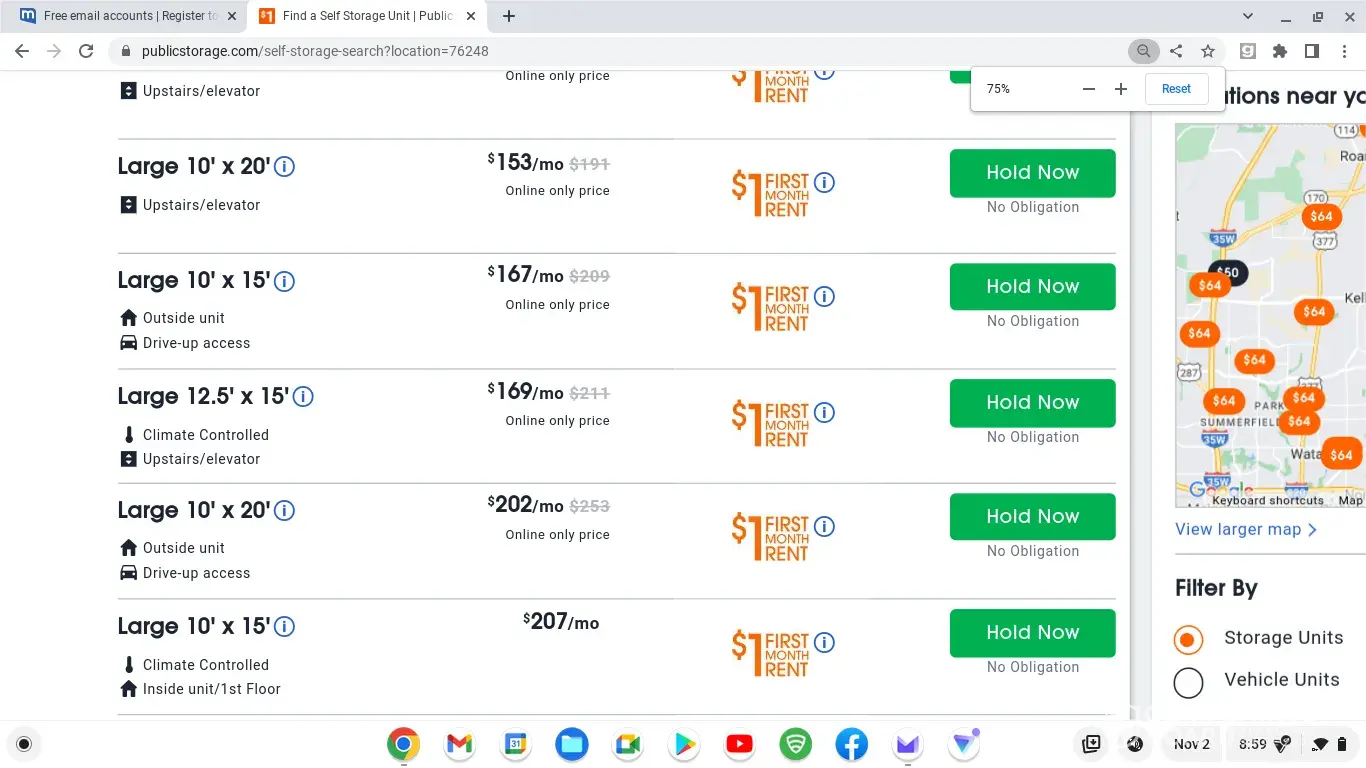Reset the page zoom level
This screenshot has height=768, width=1366.
pos(1176,89)
